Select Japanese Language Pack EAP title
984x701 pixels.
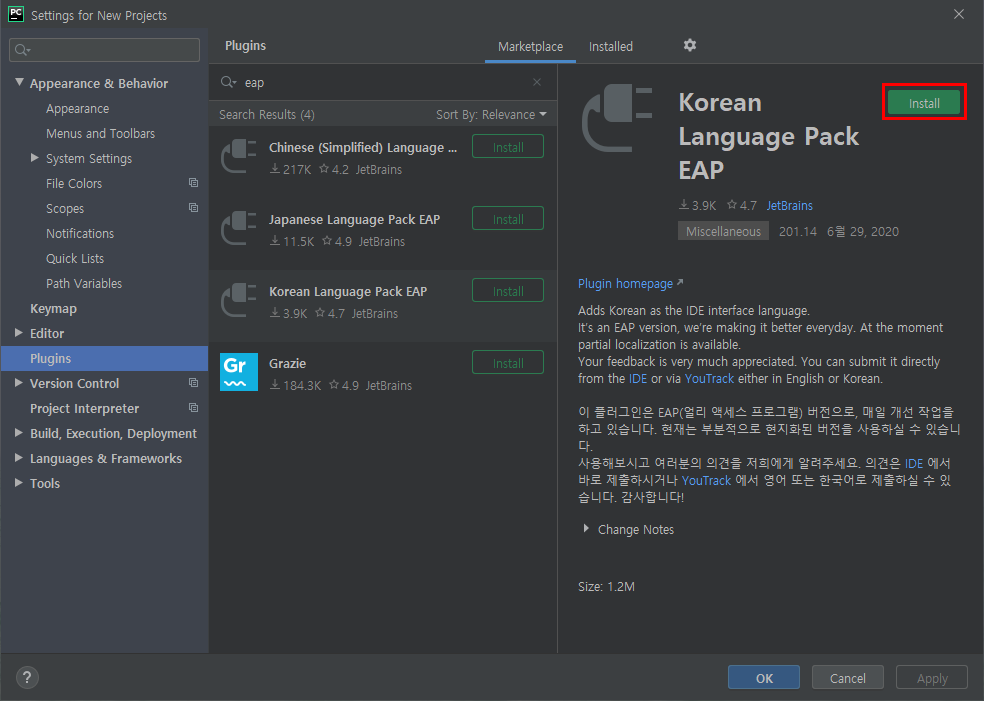[x=355, y=220]
